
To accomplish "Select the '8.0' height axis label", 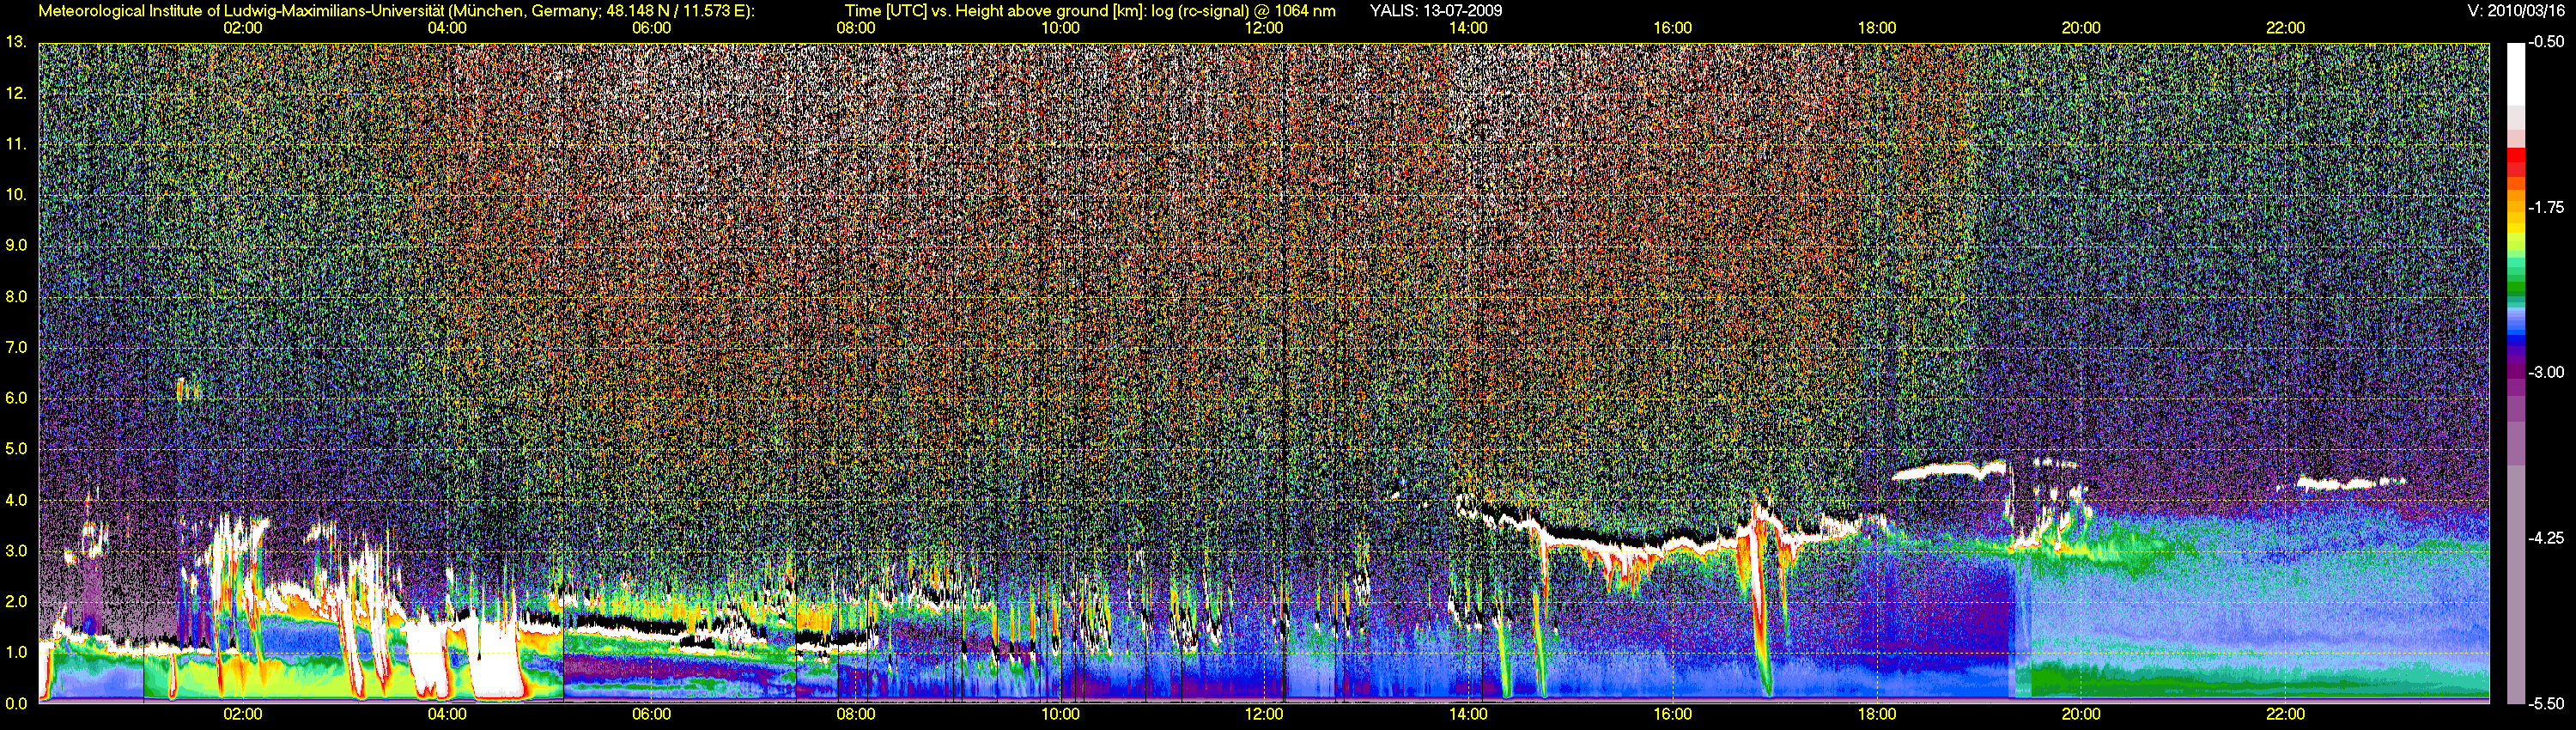I will [x=16, y=296].
